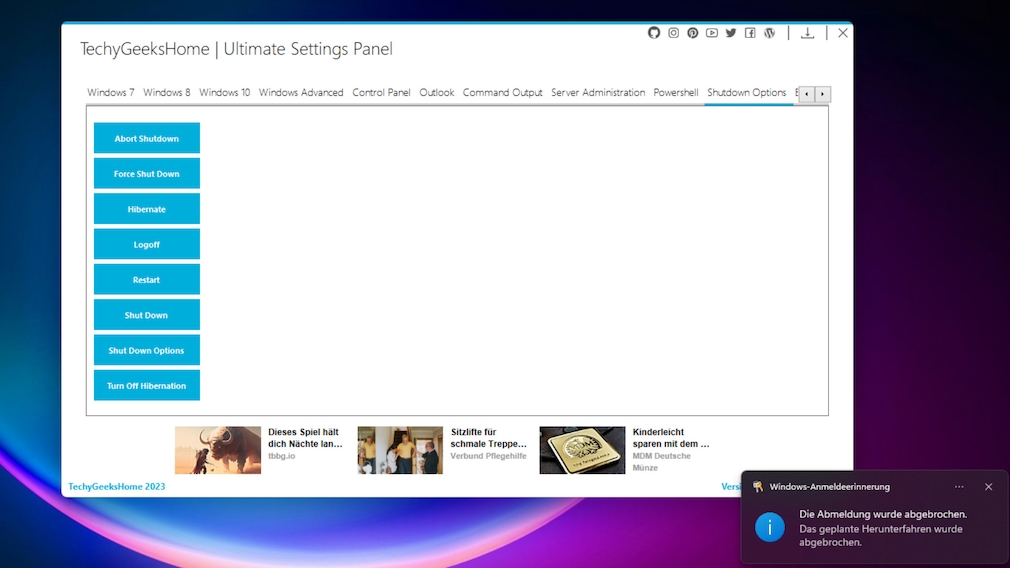Click the 'Die Abmeldung wurde abgebrochen' notification text
The width and height of the screenshot is (1010, 568).
pos(883,514)
